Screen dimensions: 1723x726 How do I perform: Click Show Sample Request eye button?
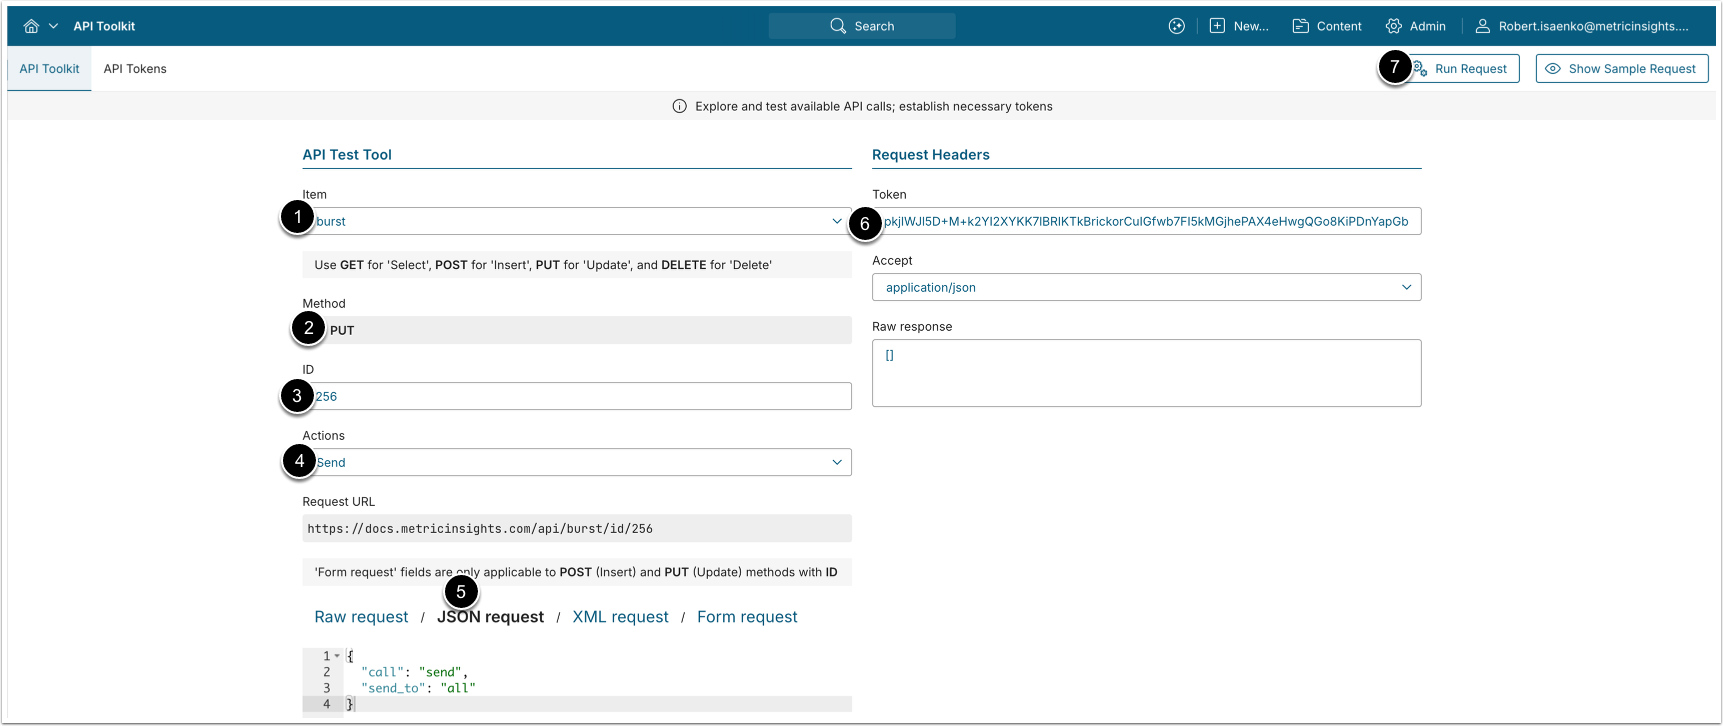click(x=1621, y=69)
